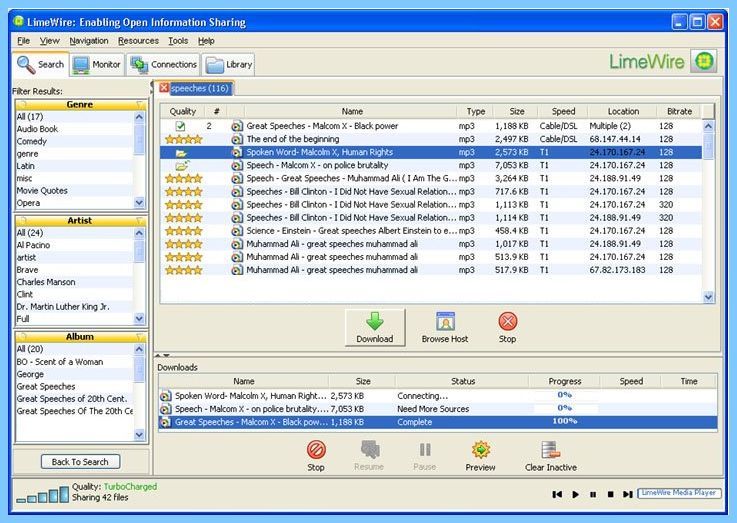
Task: Click the folder icon on the Speech - Malcom X police brutality row
Action: coord(182,165)
